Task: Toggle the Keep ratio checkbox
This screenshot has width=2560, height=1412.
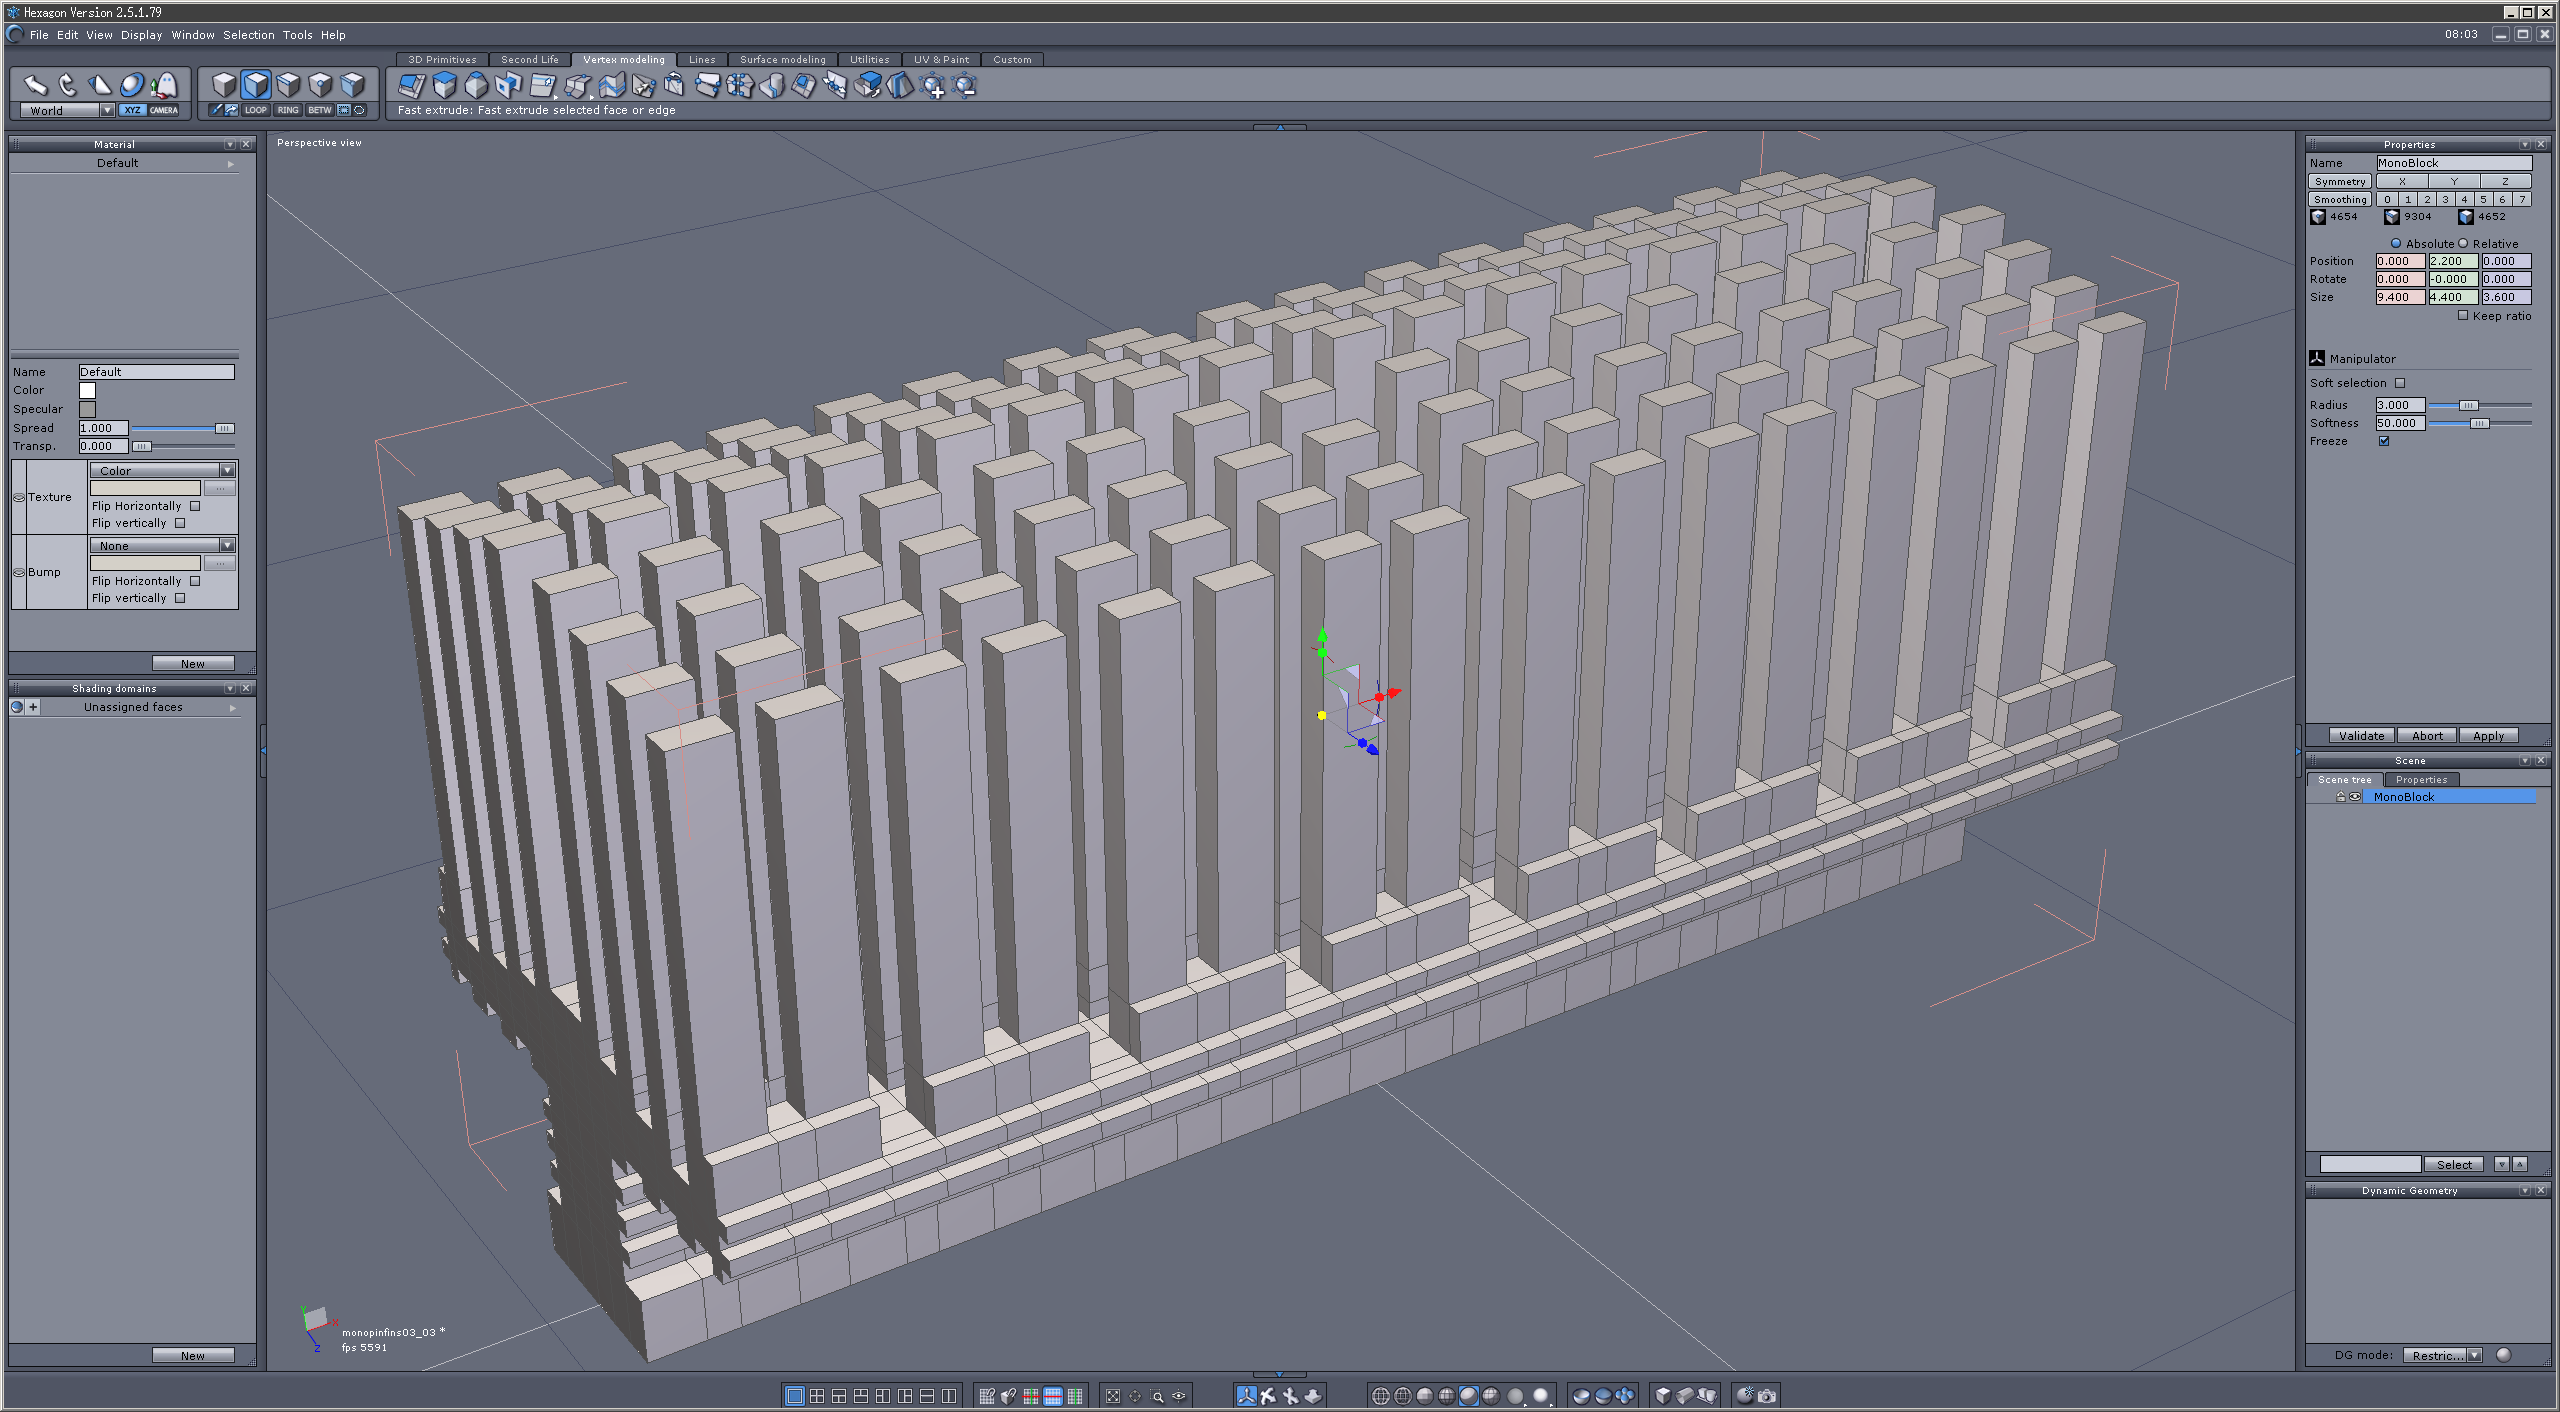Action: pos(2463,316)
